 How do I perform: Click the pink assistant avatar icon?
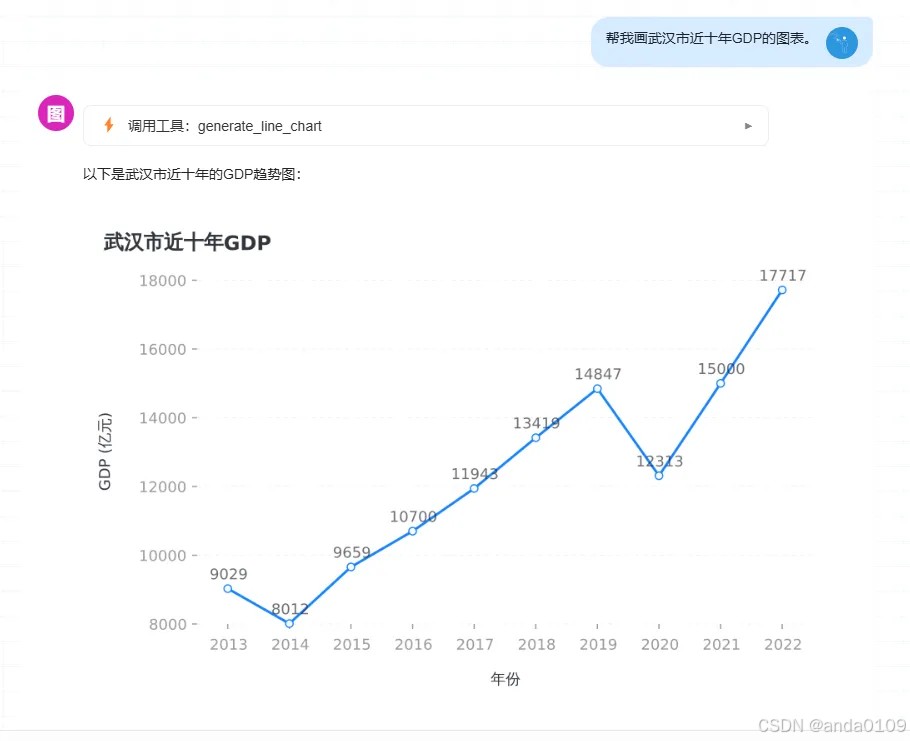(x=56, y=113)
